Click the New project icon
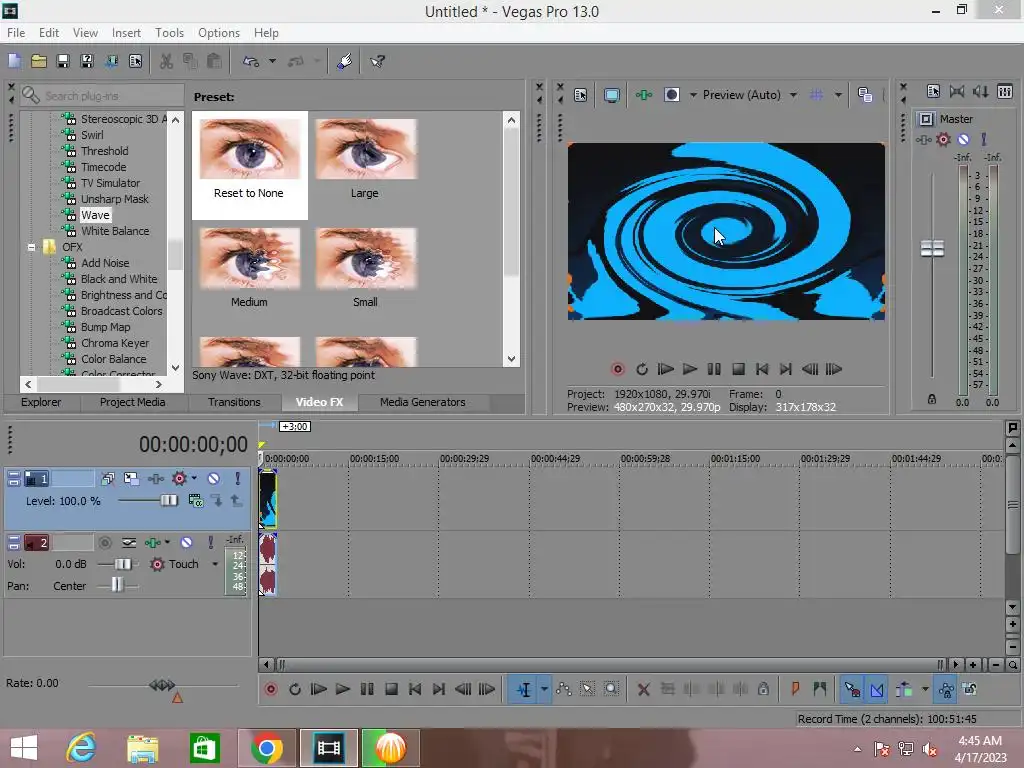This screenshot has width=1024, height=768. point(14,61)
